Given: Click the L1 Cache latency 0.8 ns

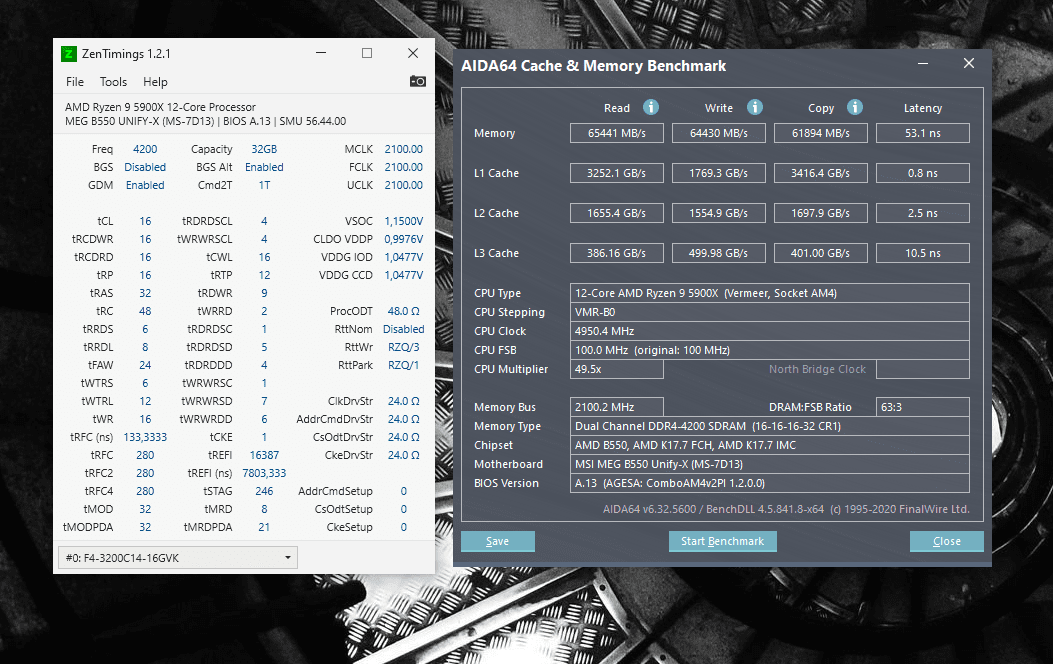Looking at the screenshot, I should 923,173.
